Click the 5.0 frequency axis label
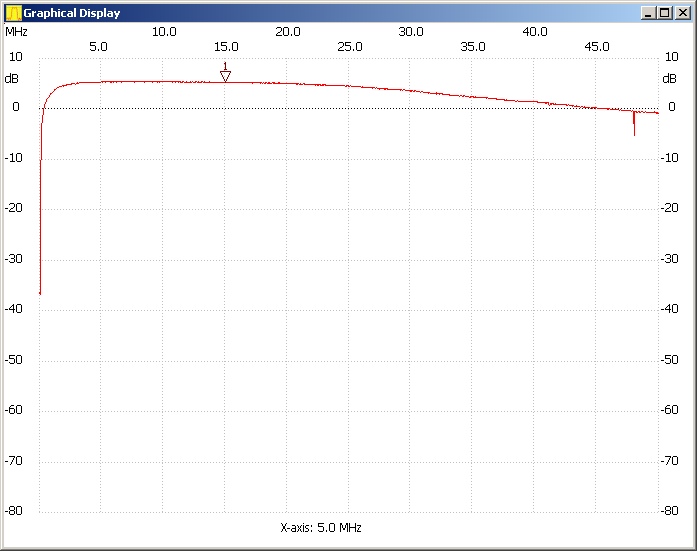 pos(99,46)
